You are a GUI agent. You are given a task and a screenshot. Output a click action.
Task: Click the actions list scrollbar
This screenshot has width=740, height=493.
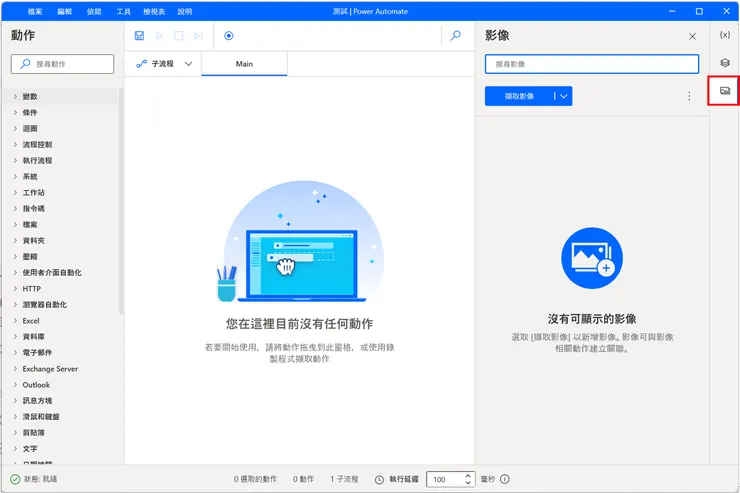click(x=121, y=201)
